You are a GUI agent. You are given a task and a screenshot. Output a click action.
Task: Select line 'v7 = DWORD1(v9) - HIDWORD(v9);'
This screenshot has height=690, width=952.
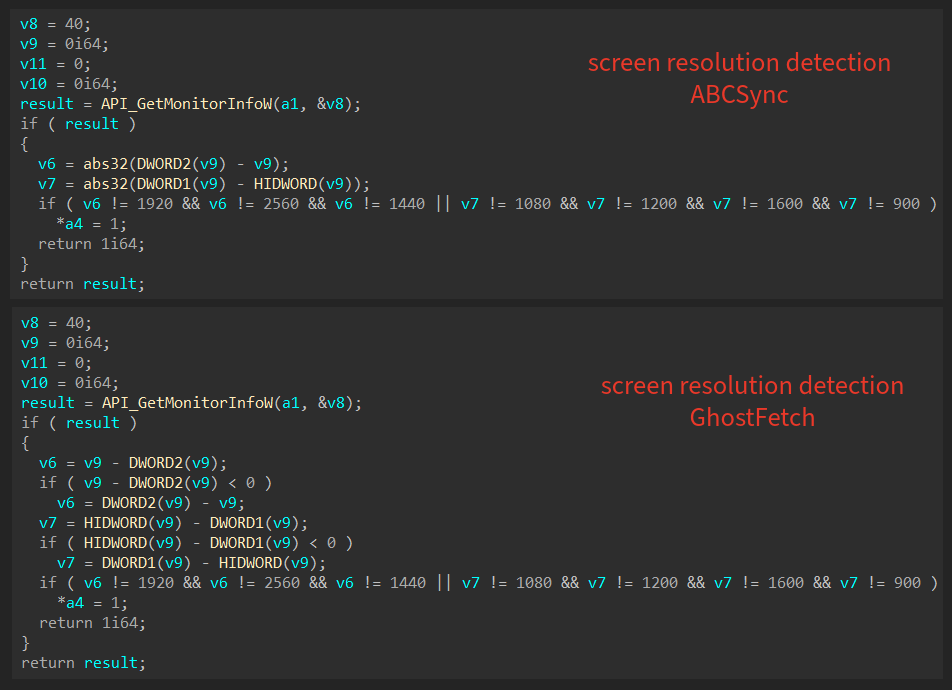(191, 563)
